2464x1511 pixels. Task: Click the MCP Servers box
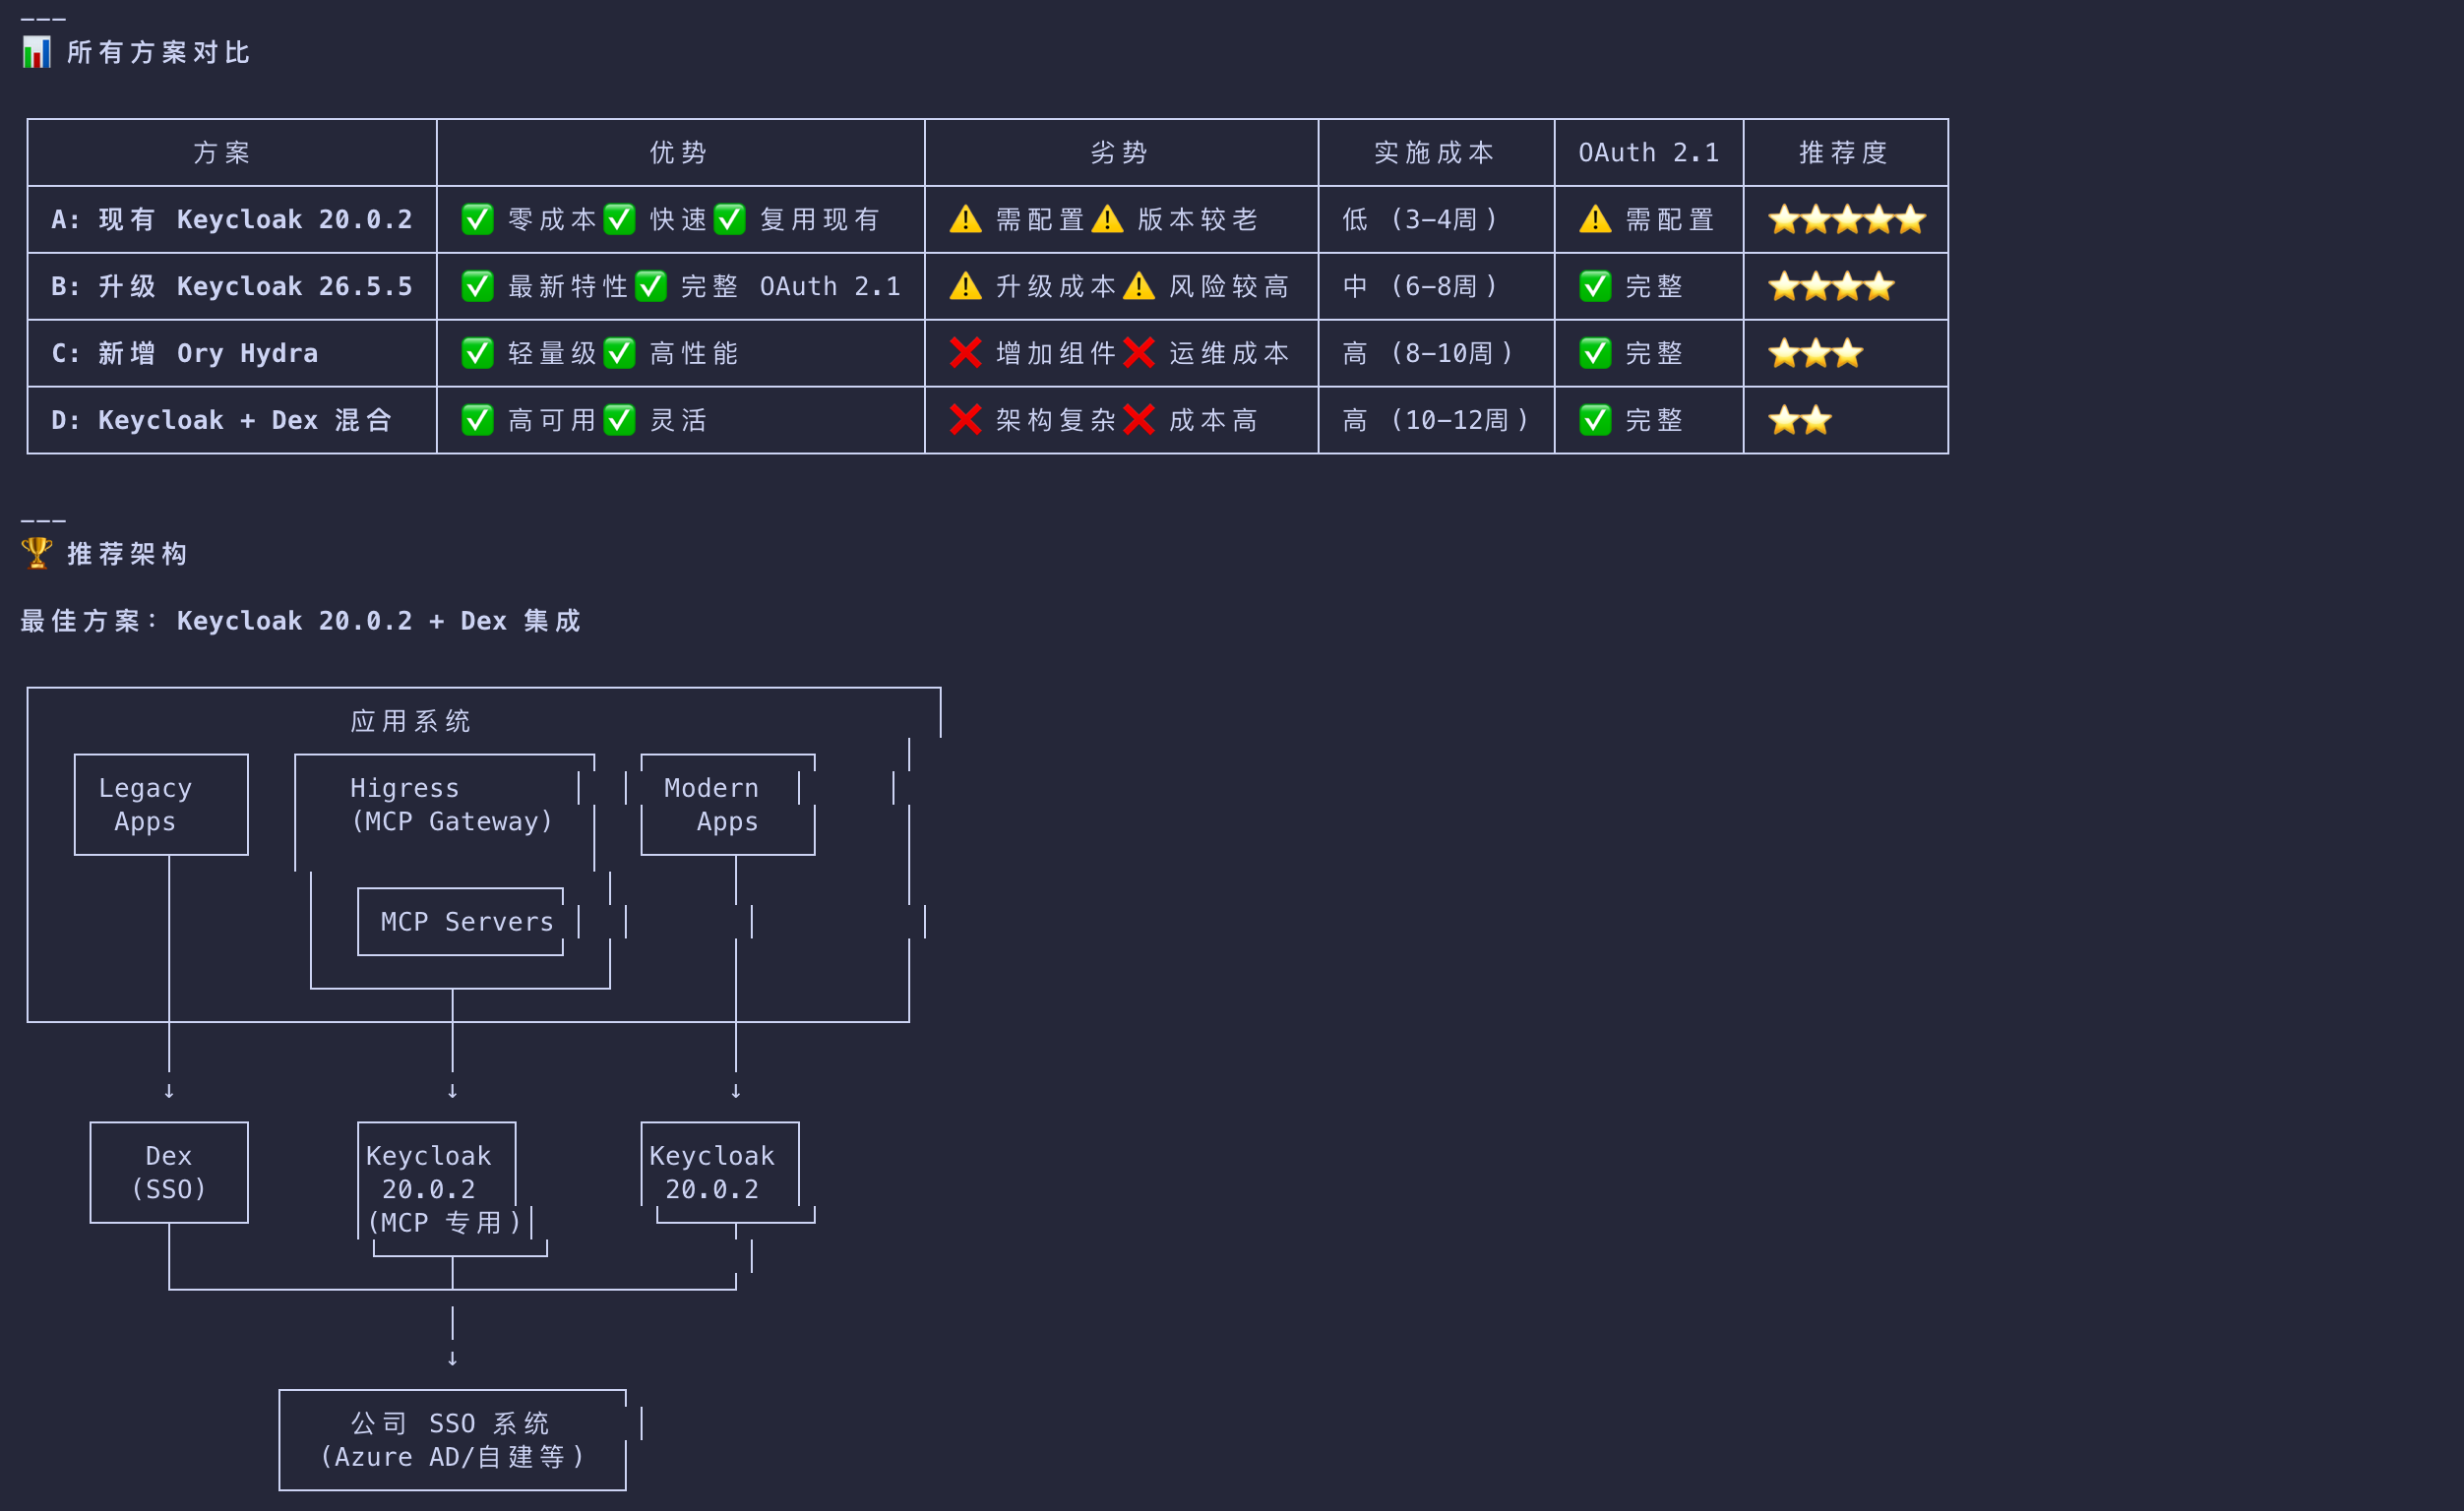[466, 921]
